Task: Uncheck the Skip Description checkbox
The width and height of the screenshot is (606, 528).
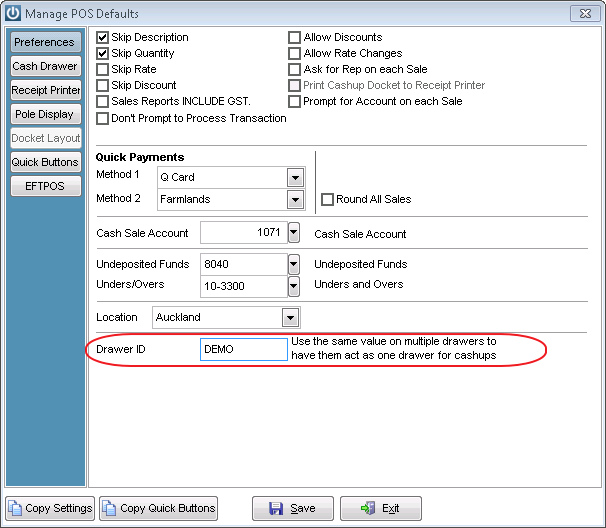Action: click(x=102, y=37)
